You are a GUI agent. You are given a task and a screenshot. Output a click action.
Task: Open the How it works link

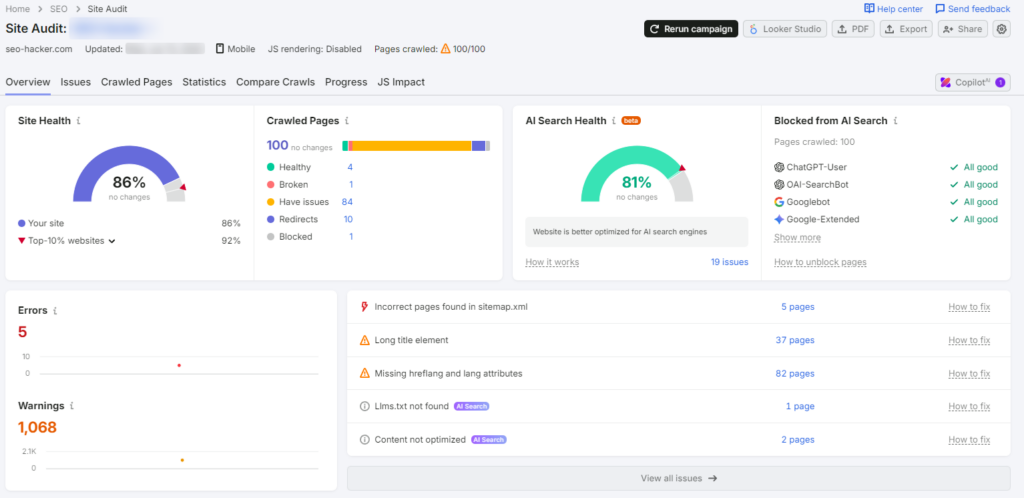point(552,262)
